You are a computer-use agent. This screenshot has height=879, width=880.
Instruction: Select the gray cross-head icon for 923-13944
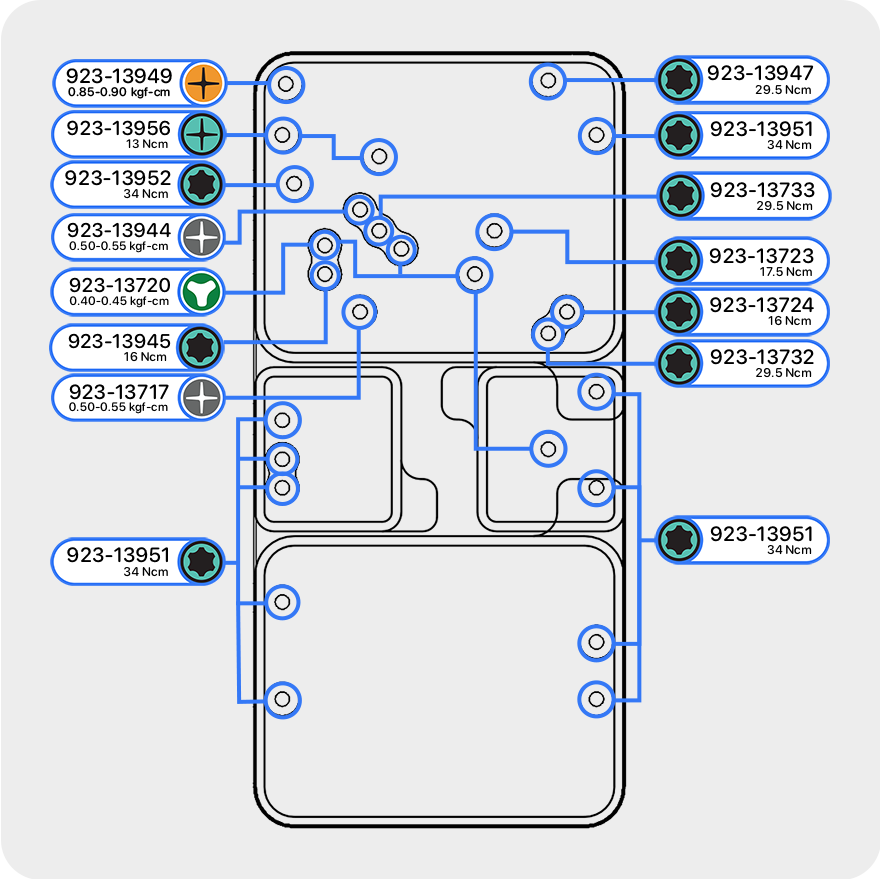tap(202, 237)
